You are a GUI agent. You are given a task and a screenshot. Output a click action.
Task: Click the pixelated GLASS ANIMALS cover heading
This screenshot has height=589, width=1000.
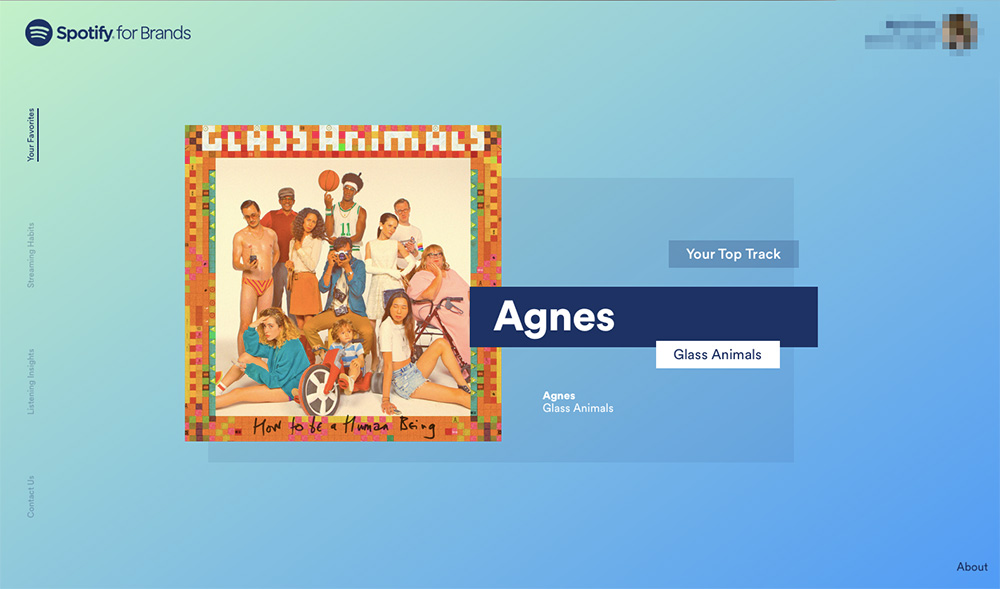[x=343, y=139]
